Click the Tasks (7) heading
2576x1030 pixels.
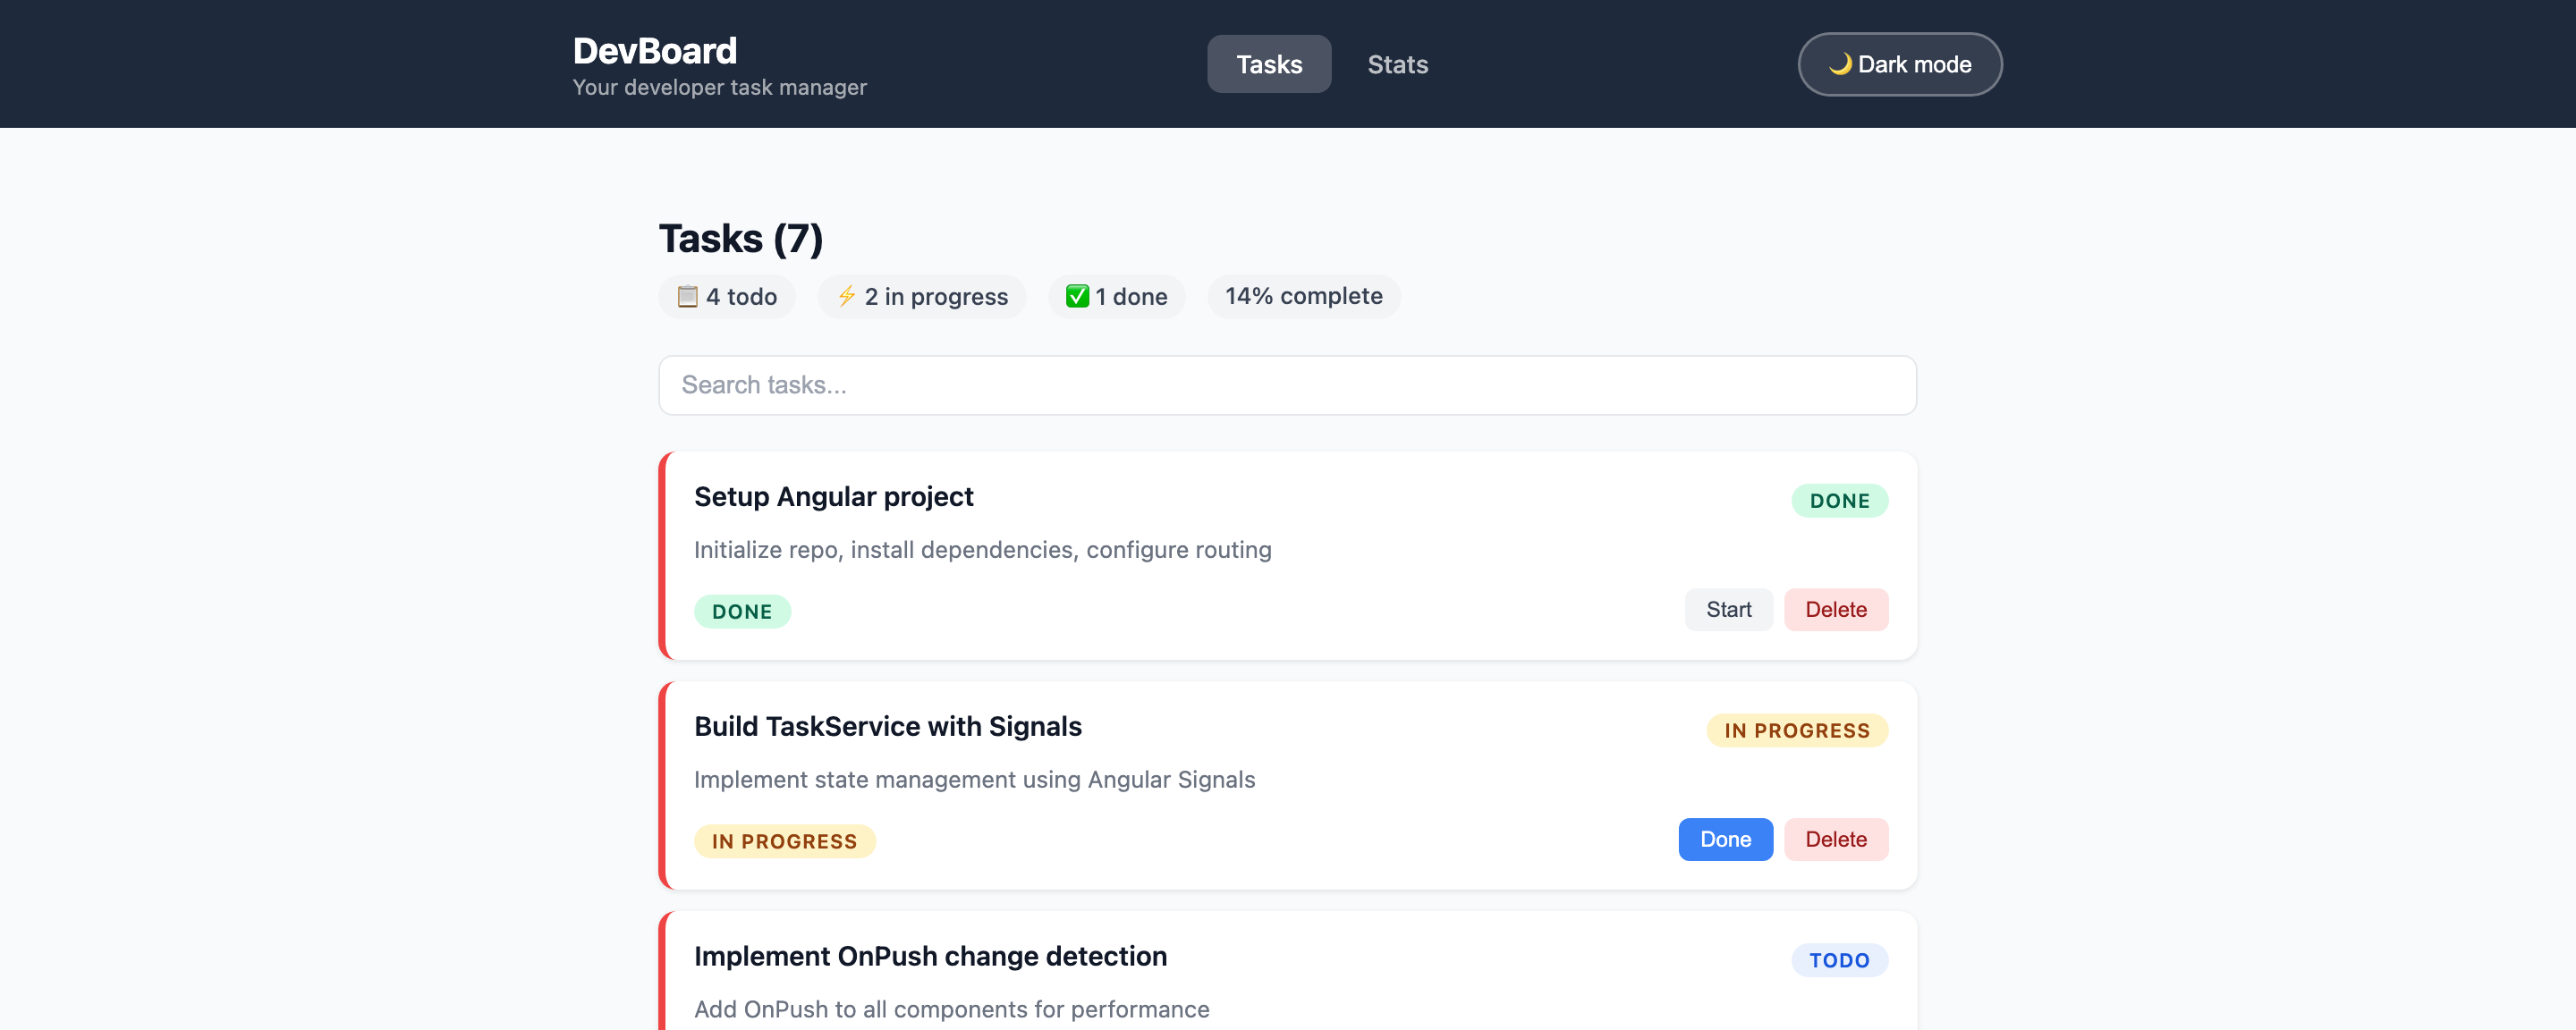(x=740, y=239)
